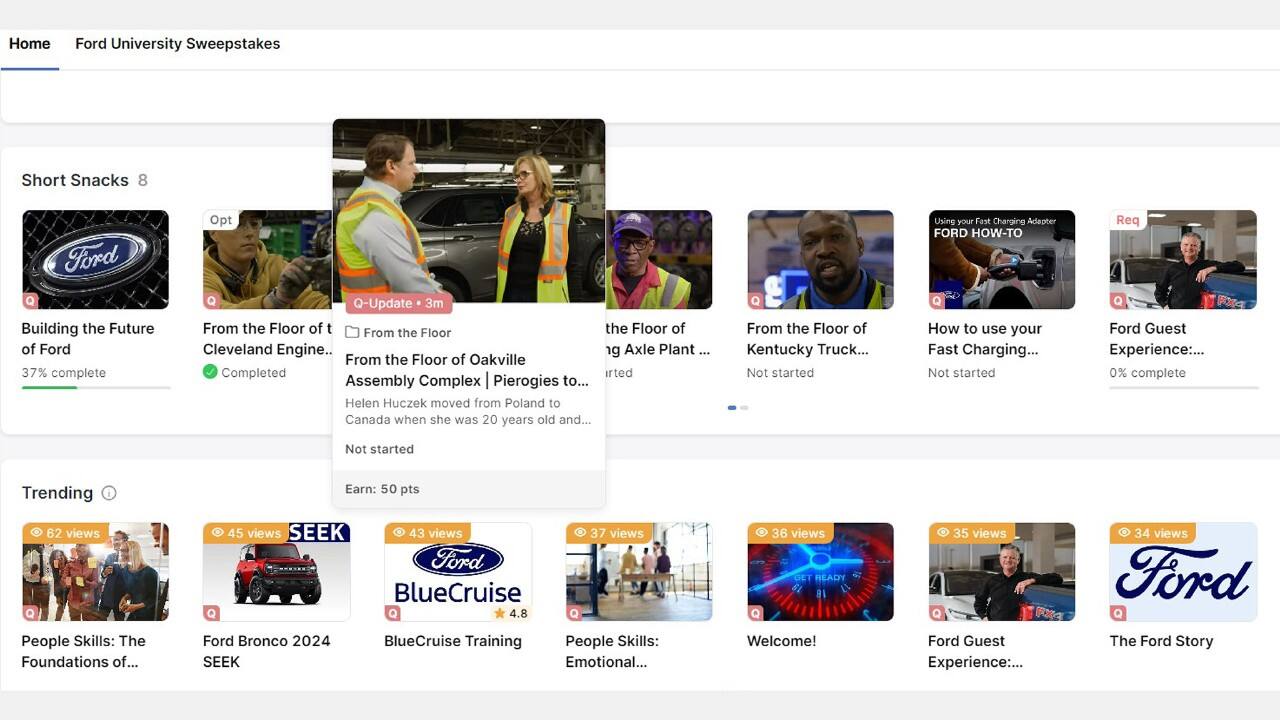This screenshot has height=720, width=1280.
Task: Click Q icon on The Ford Story thumbnail
Action: [1118, 613]
